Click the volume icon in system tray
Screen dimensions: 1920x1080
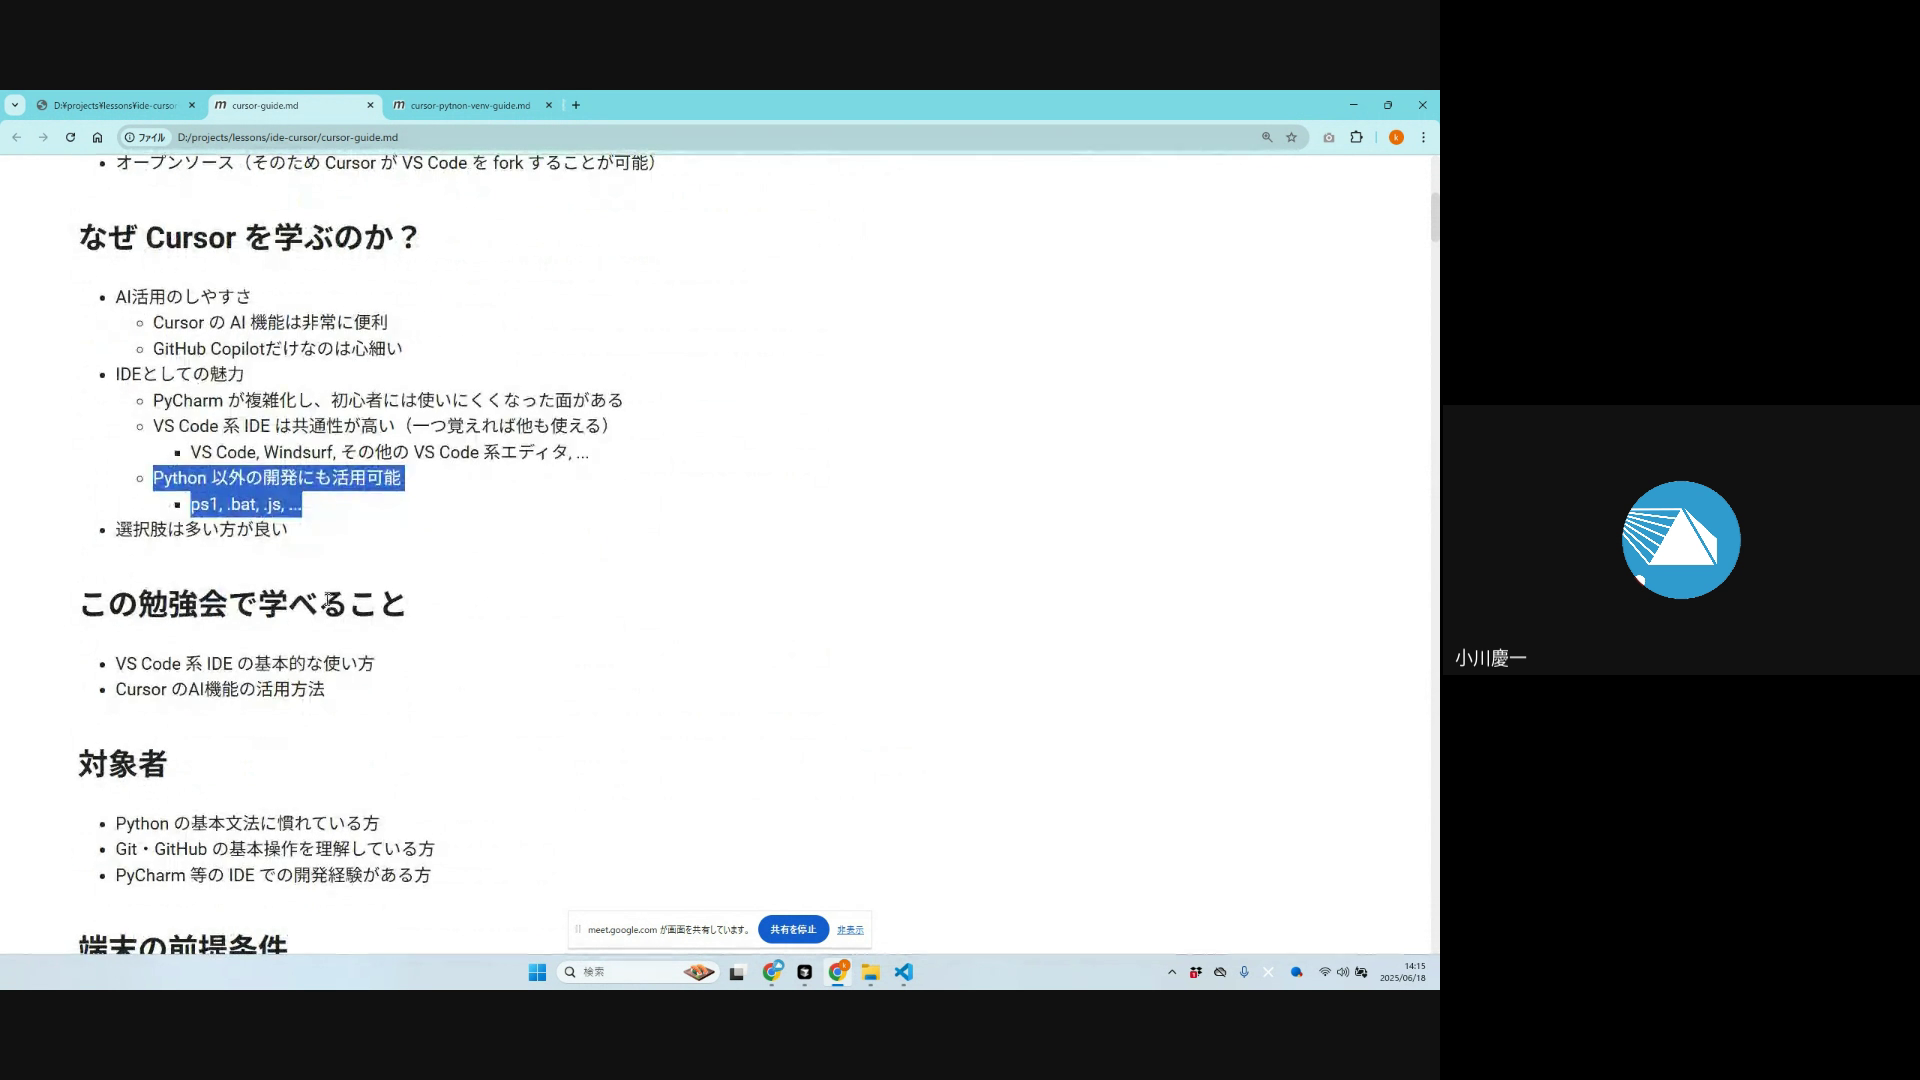tap(1342, 972)
